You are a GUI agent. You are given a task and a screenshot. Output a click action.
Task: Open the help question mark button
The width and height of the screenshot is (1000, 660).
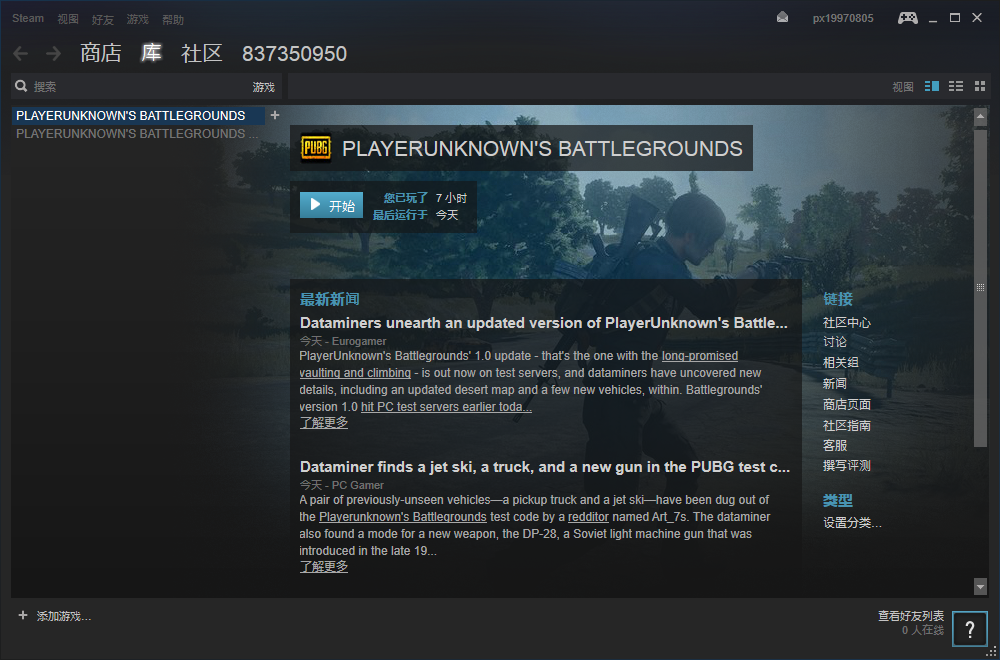(x=969, y=629)
